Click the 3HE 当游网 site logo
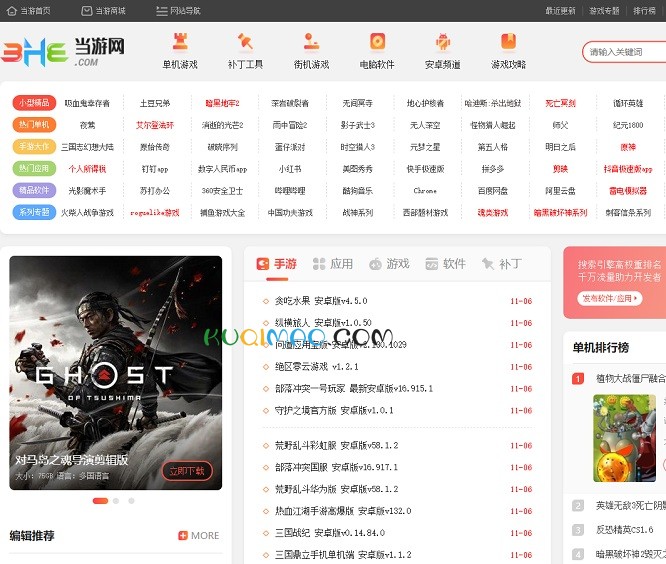The image size is (666, 564). (x=63, y=52)
